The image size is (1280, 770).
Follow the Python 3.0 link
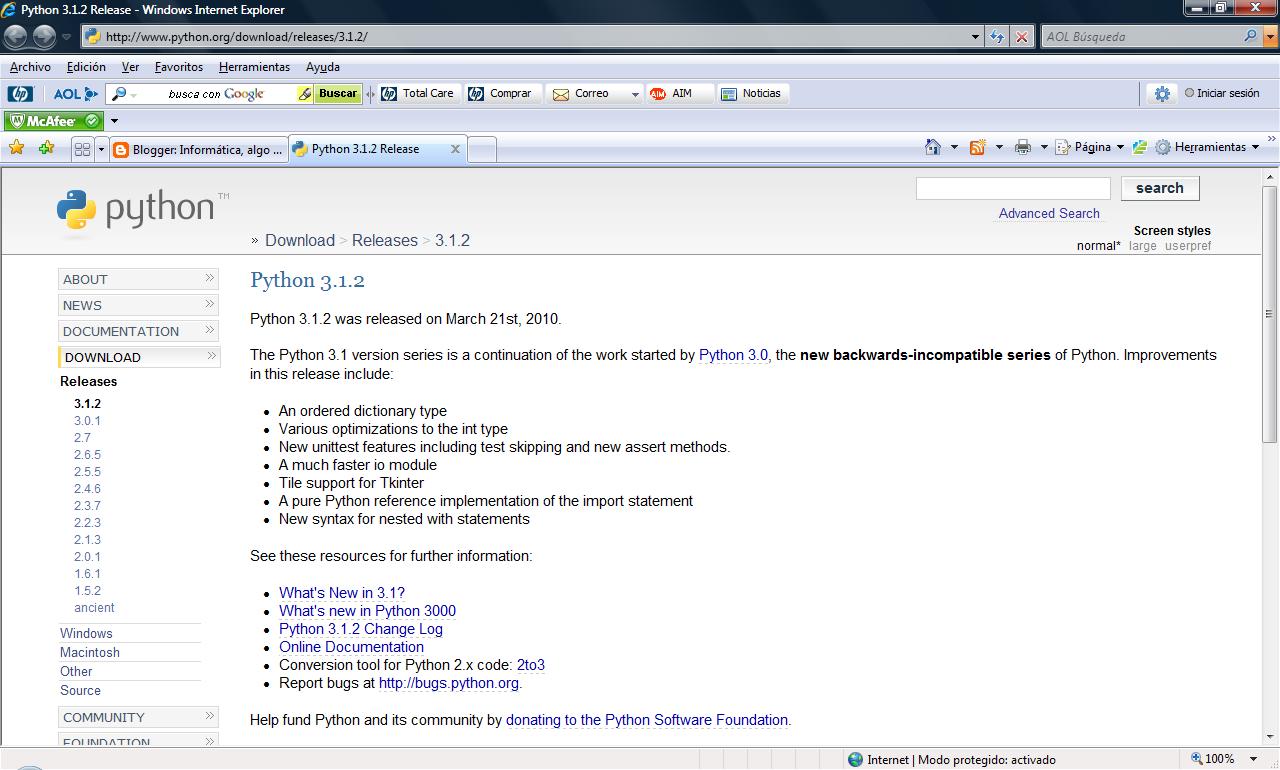point(734,355)
